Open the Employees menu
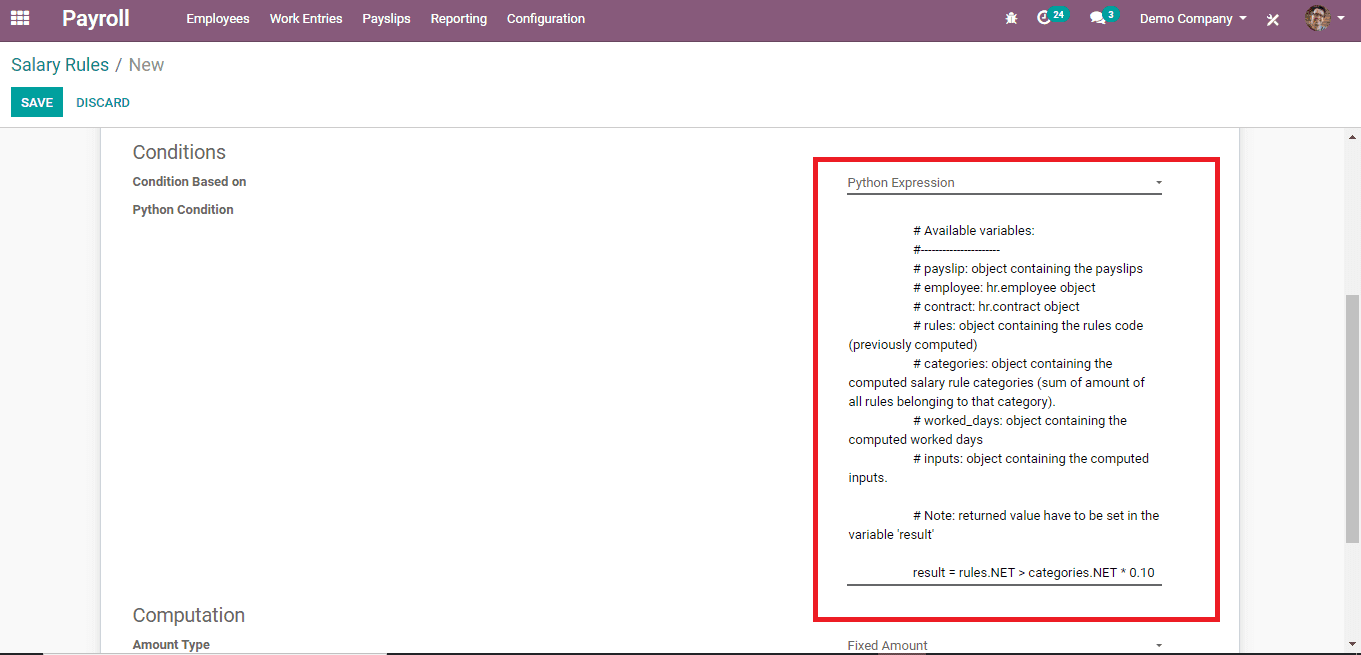 pyautogui.click(x=218, y=18)
